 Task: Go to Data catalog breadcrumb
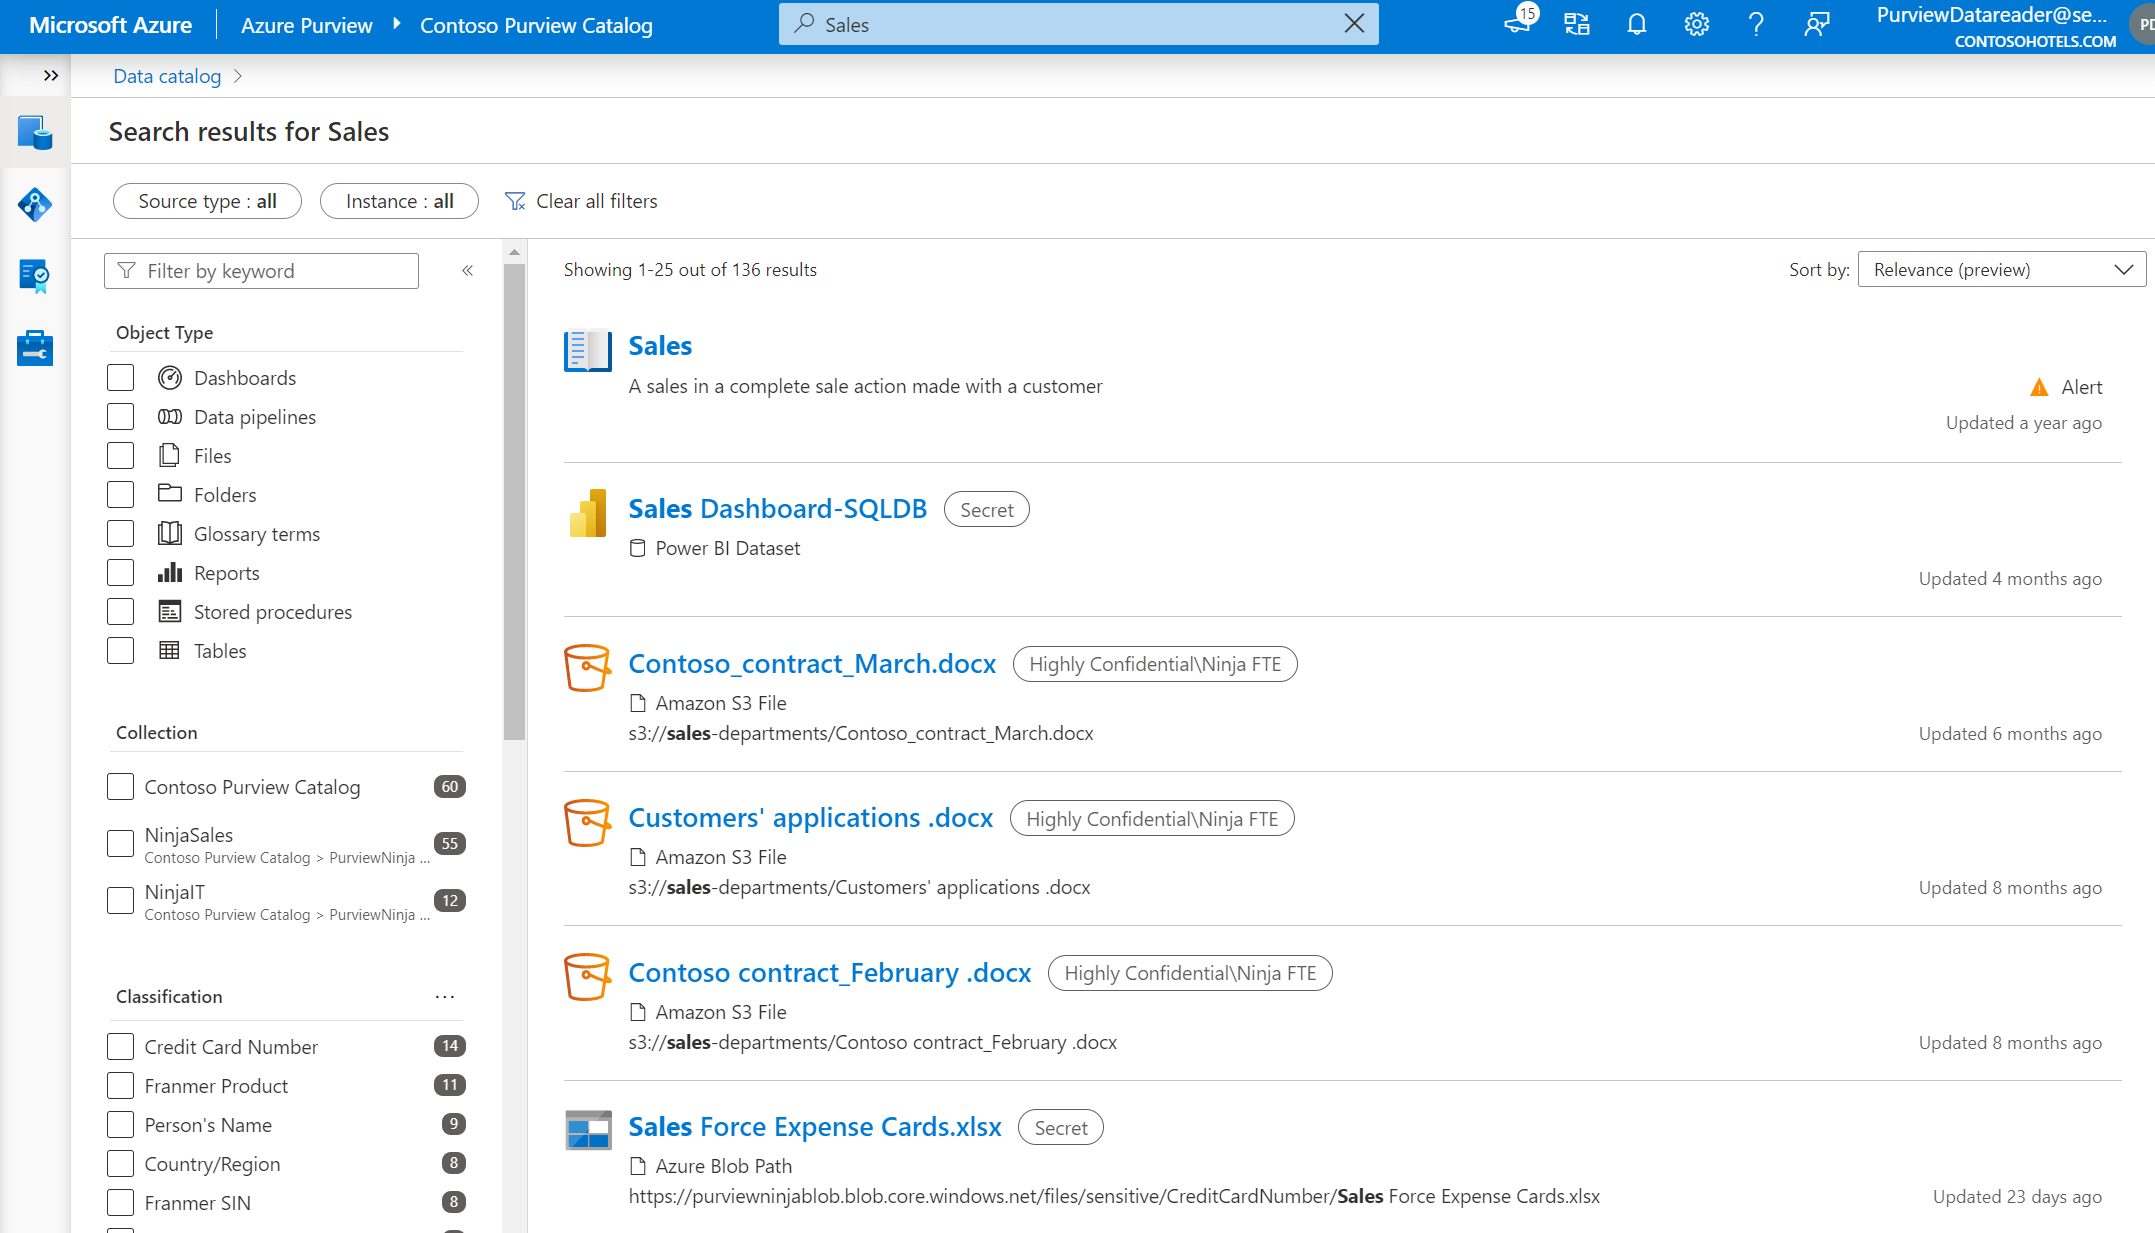tap(167, 76)
